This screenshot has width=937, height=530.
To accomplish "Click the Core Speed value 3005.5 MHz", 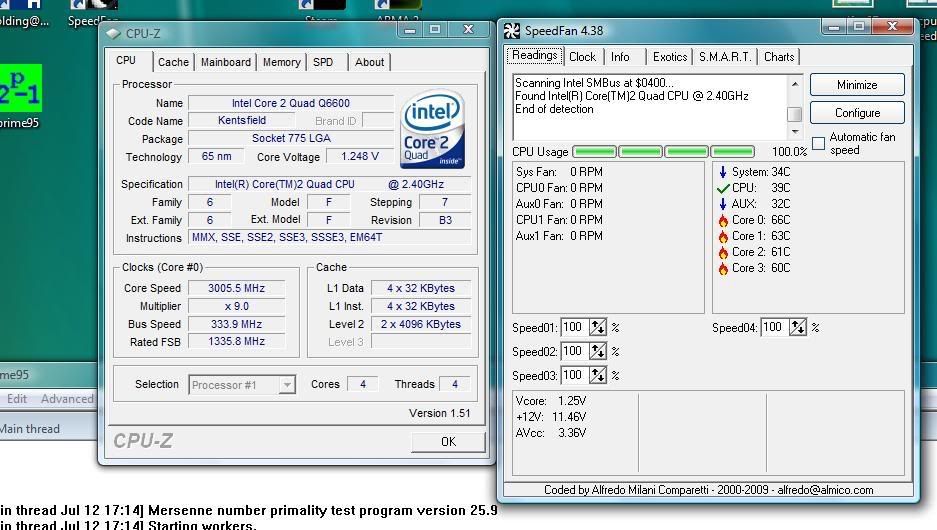I will click(x=236, y=288).
